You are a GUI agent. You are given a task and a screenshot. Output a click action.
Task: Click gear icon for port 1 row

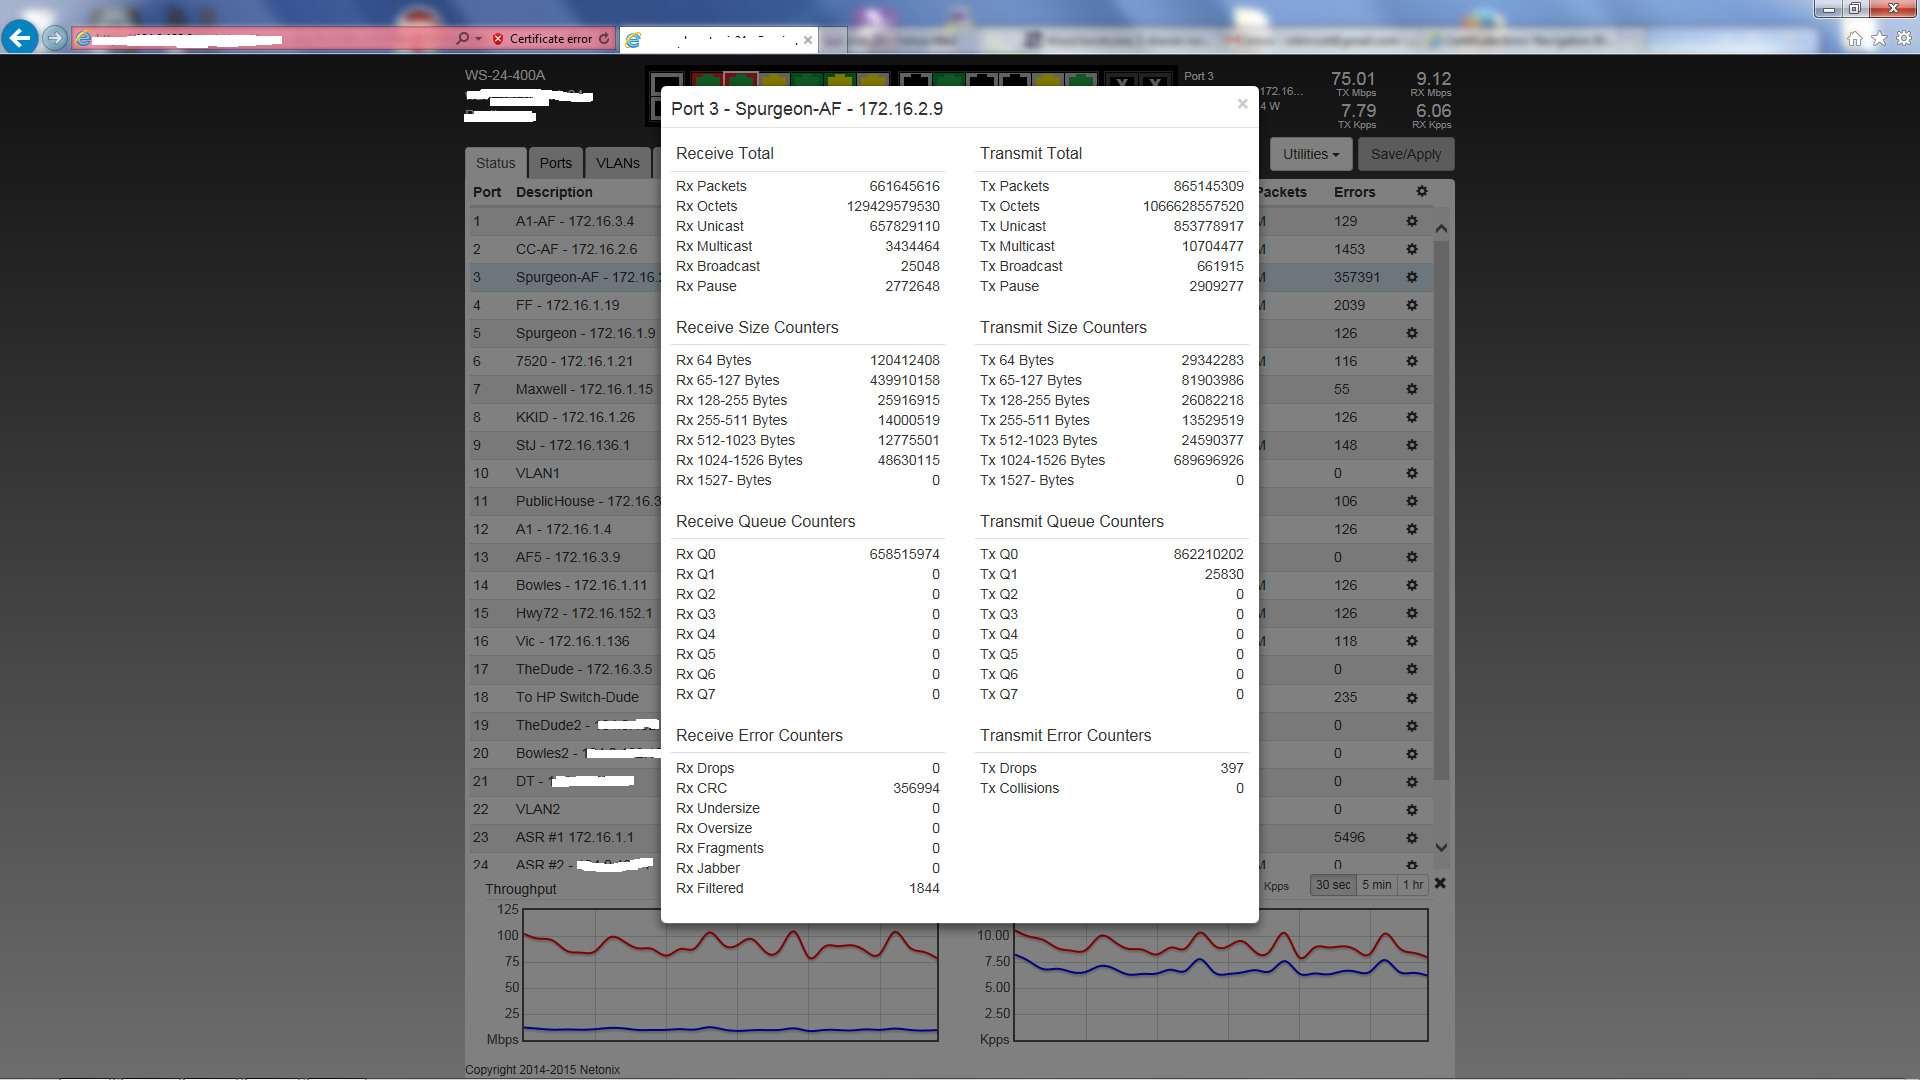1412,221
